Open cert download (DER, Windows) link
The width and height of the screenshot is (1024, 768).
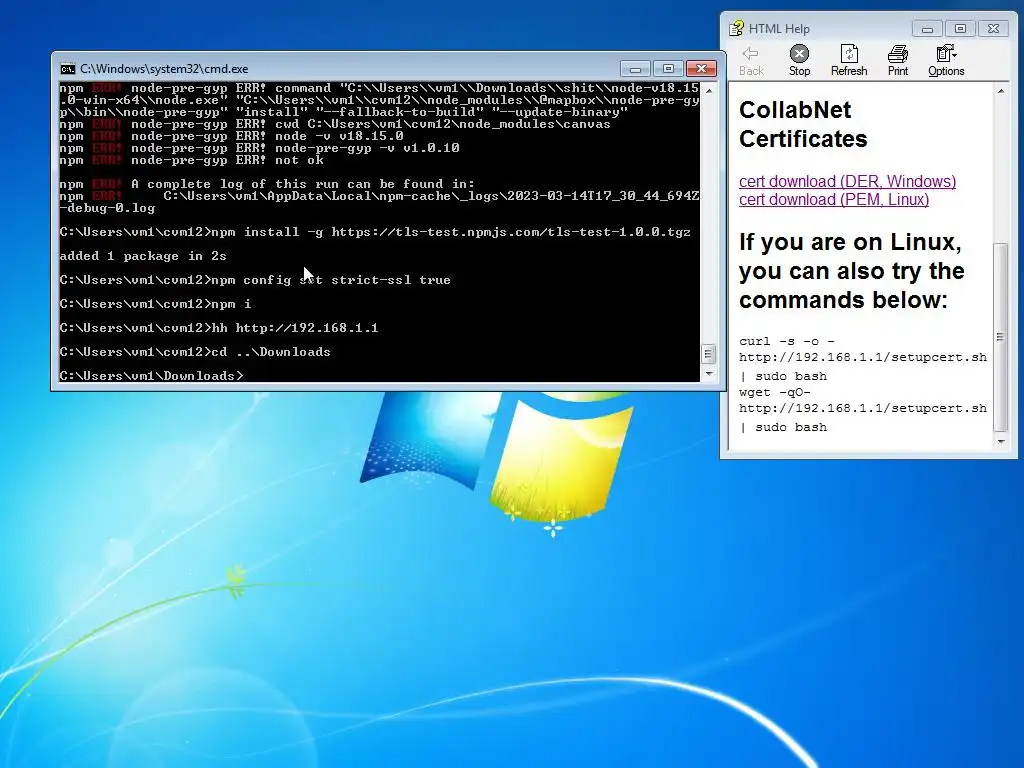[847, 181]
